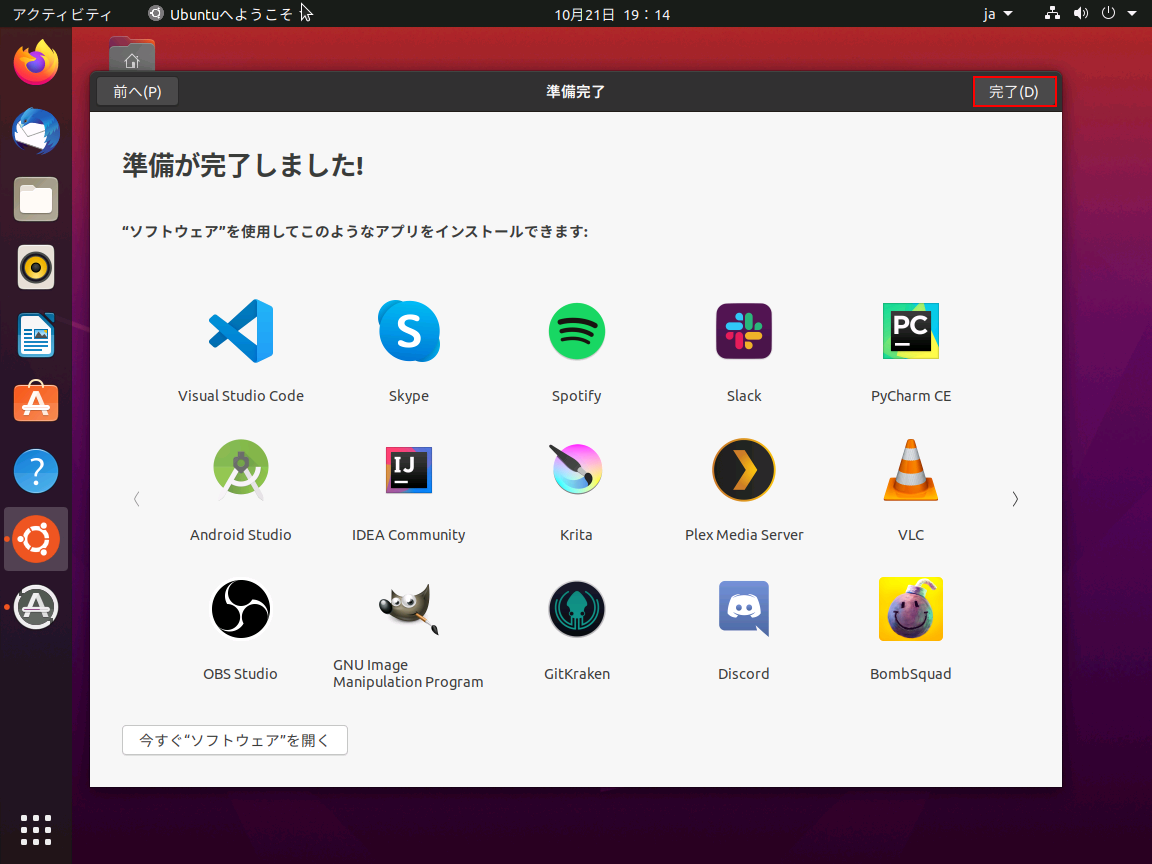Open the Files manager in the dock
This screenshot has width=1152, height=864.
[x=36, y=199]
